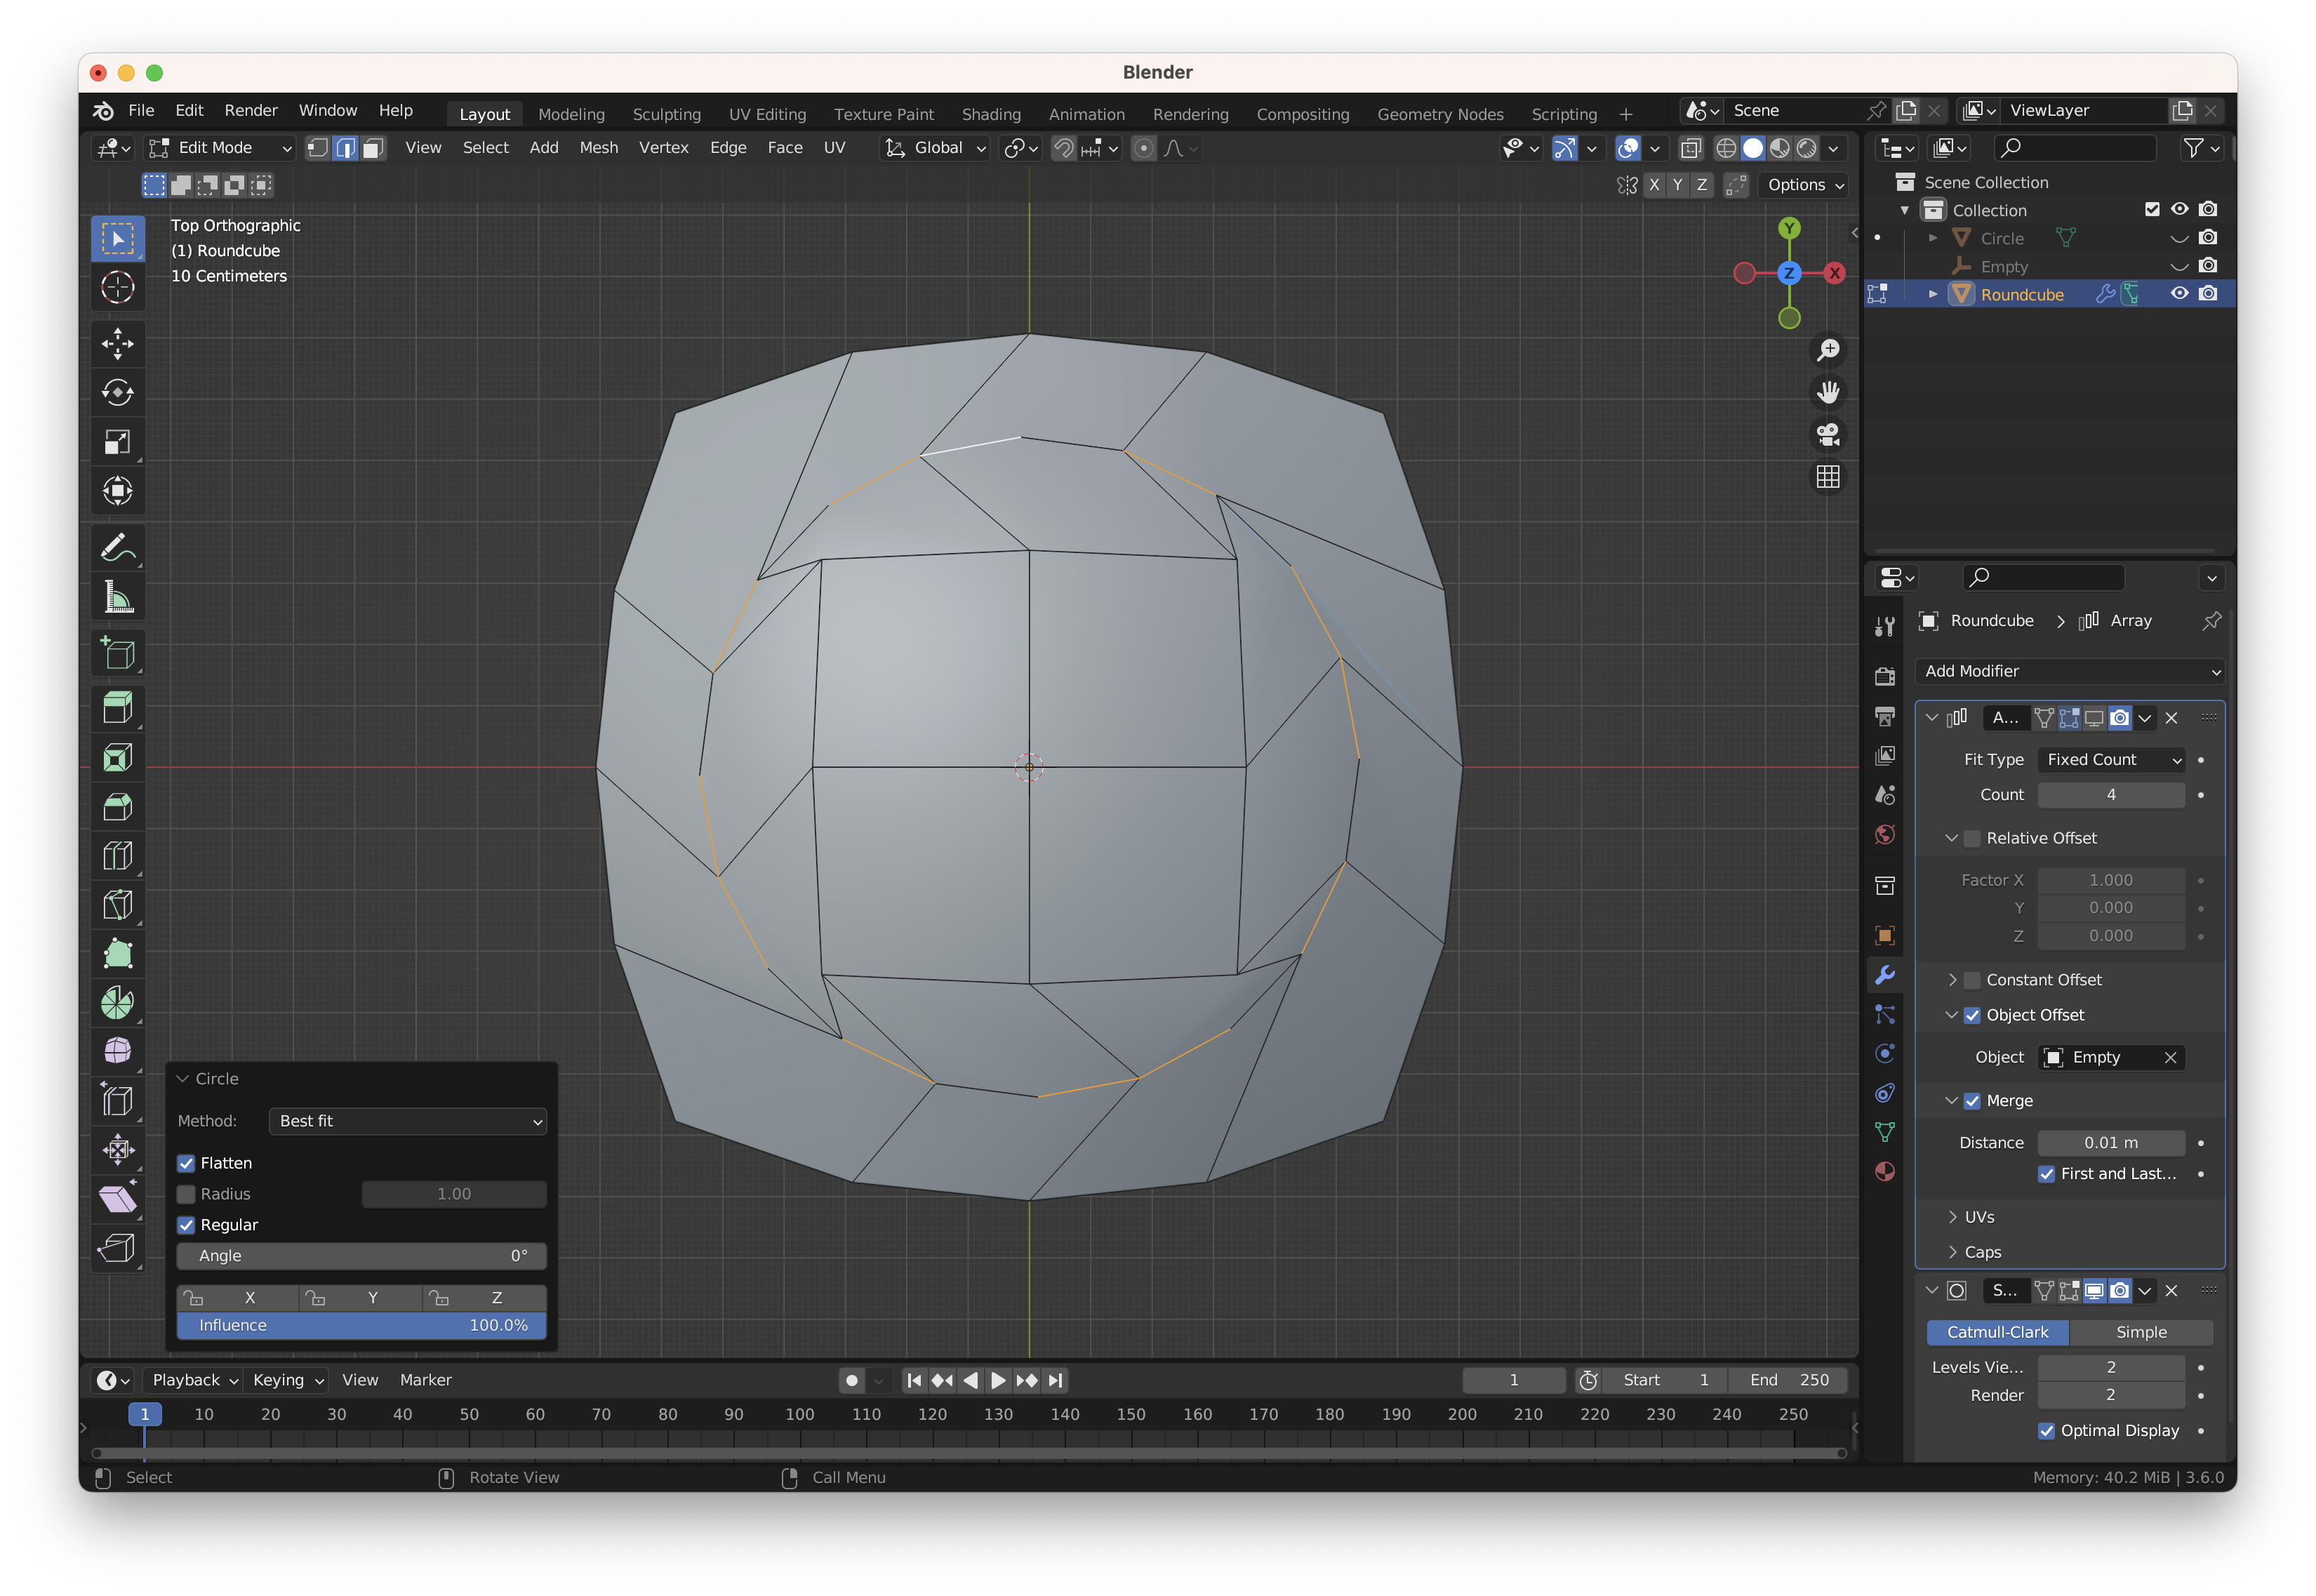This screenshot has width=2316, height=1596.
Task: Switch to the UV Editing workspace tab
Action: pyautogui.click(x=767, y=114)
